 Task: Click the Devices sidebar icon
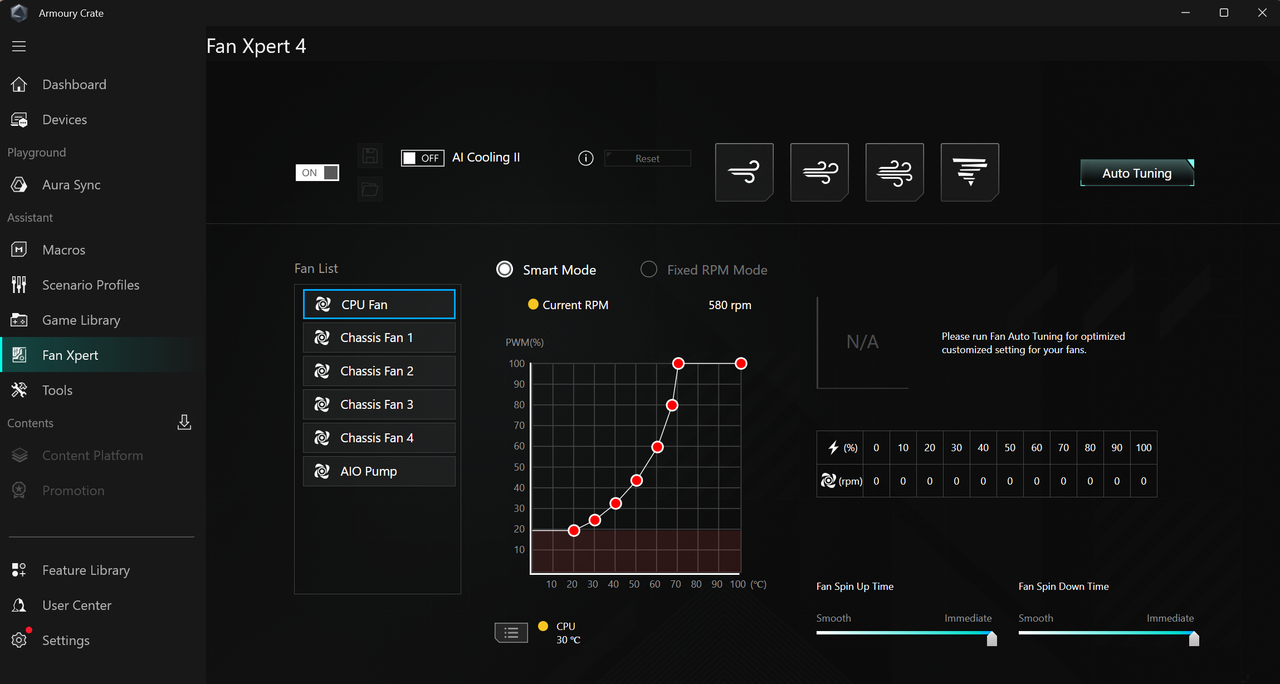click(19, 119)
